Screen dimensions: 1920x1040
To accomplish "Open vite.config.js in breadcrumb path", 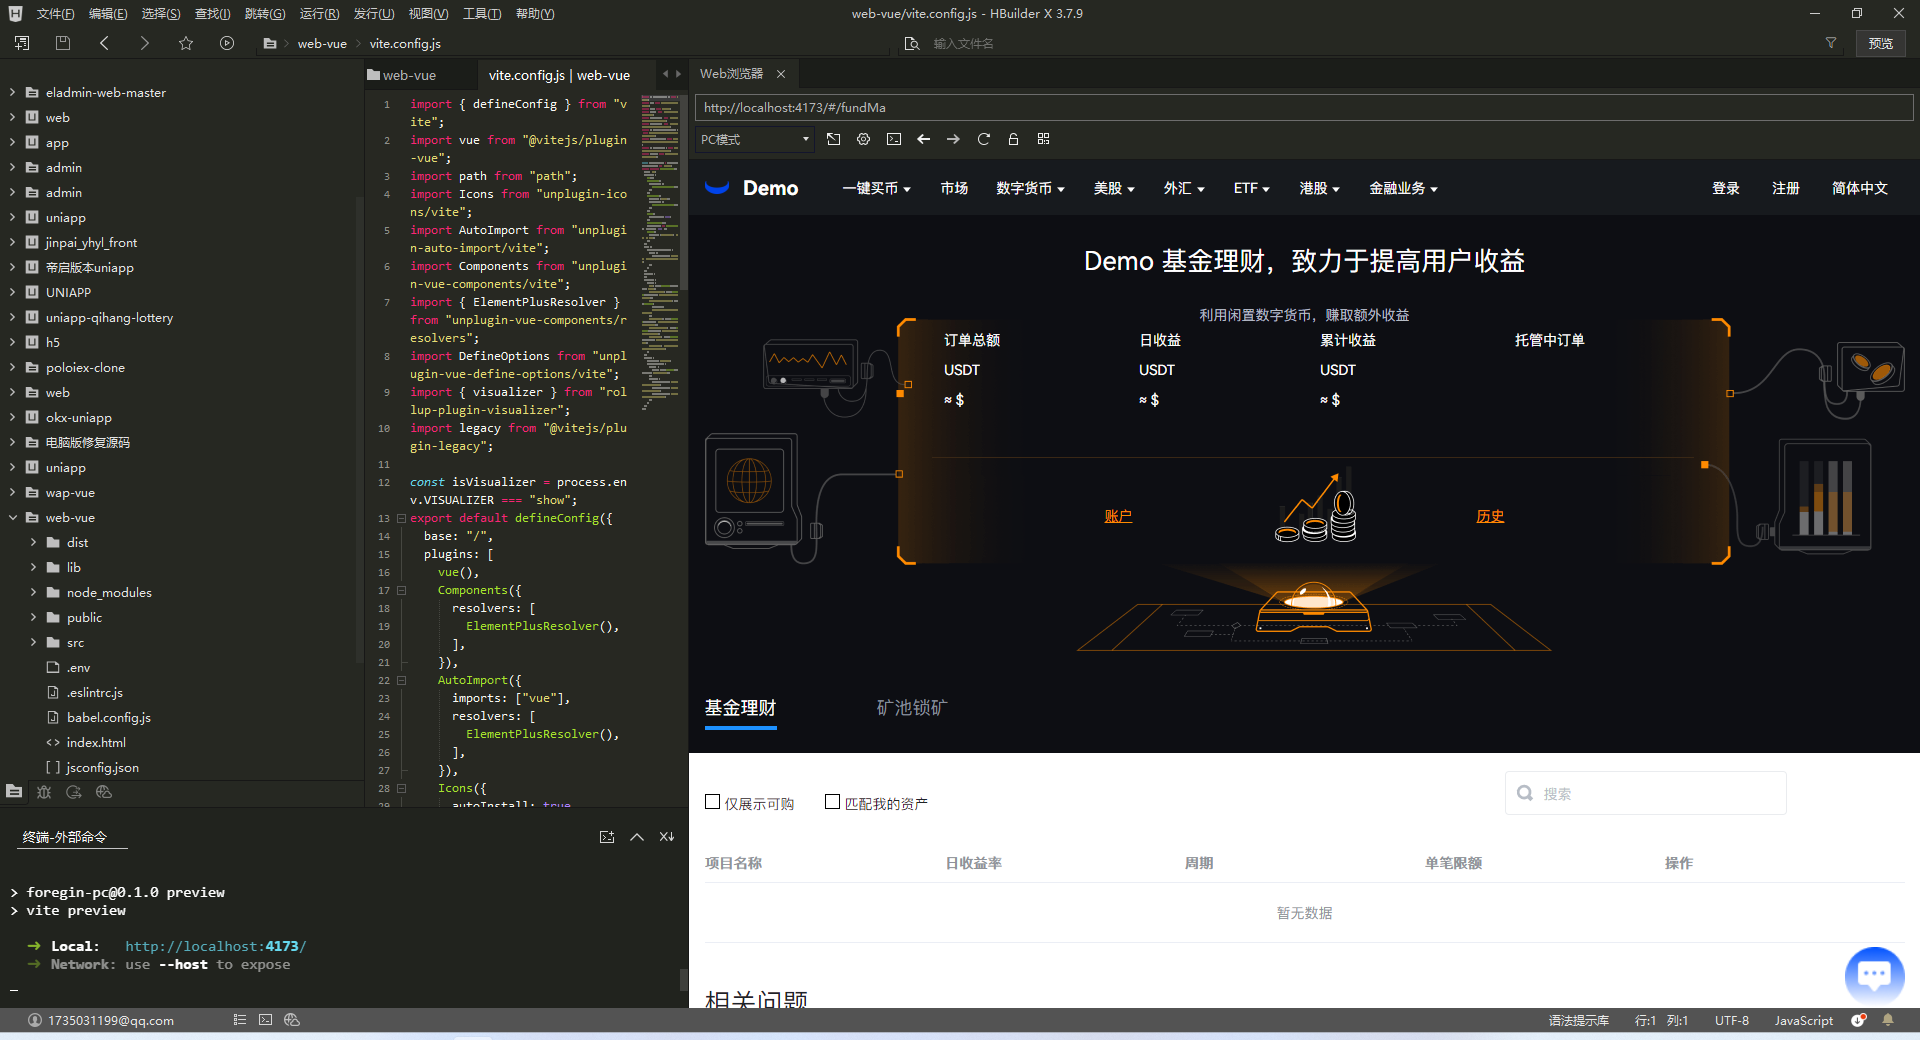I will 405,43.
